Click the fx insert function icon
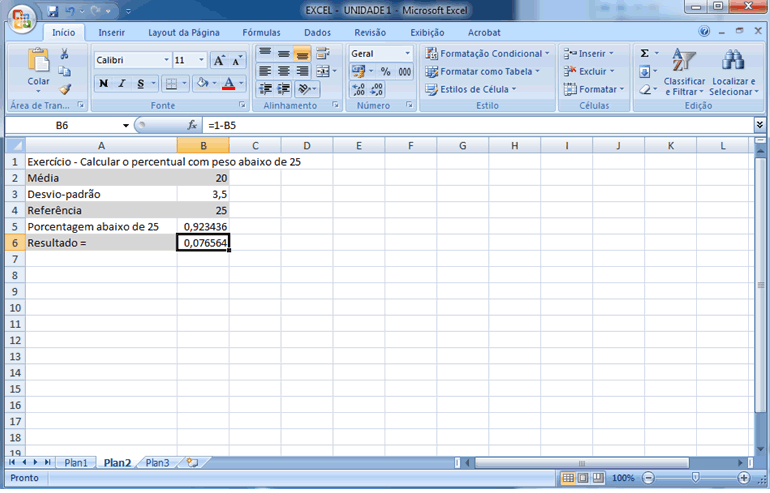 tap(193, 125)
